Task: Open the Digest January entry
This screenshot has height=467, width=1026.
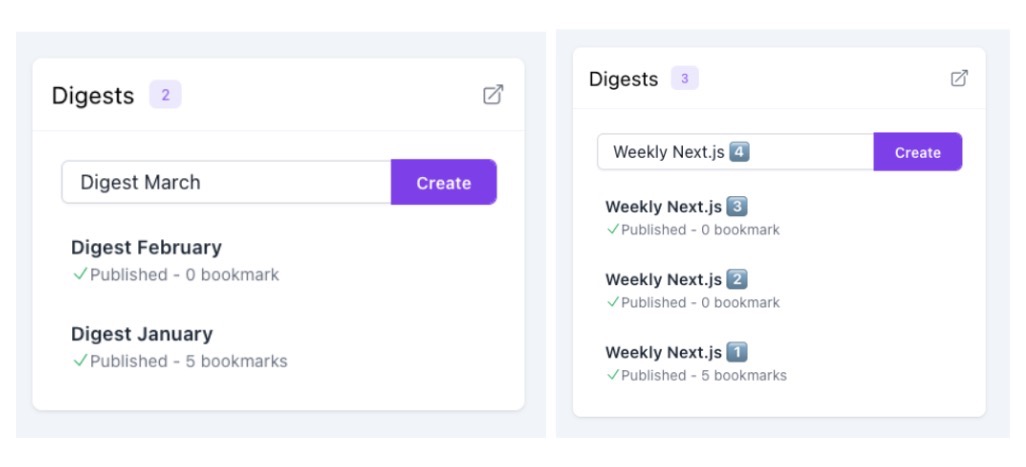Action: coord(141,334)
